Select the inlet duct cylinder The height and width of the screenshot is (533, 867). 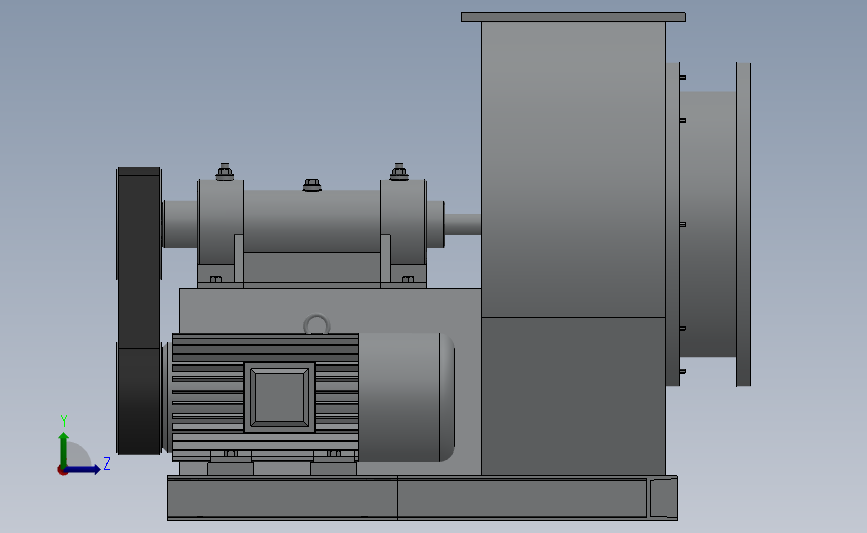pyautogui.click(x=708, y=224)
